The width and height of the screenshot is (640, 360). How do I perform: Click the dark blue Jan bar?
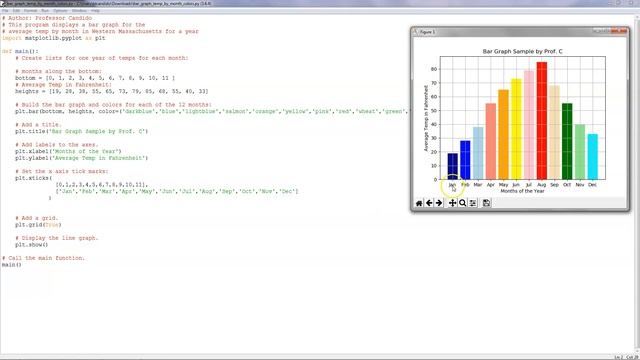point(452,166)
